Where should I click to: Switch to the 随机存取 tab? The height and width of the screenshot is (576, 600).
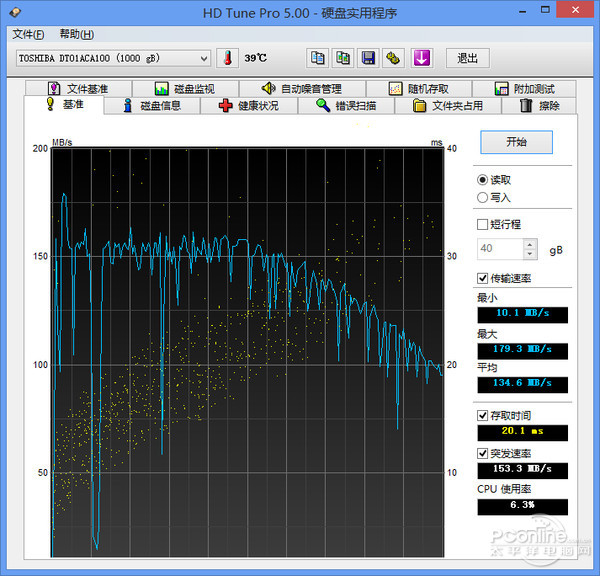pyautogui.click(x=419, y=89)
